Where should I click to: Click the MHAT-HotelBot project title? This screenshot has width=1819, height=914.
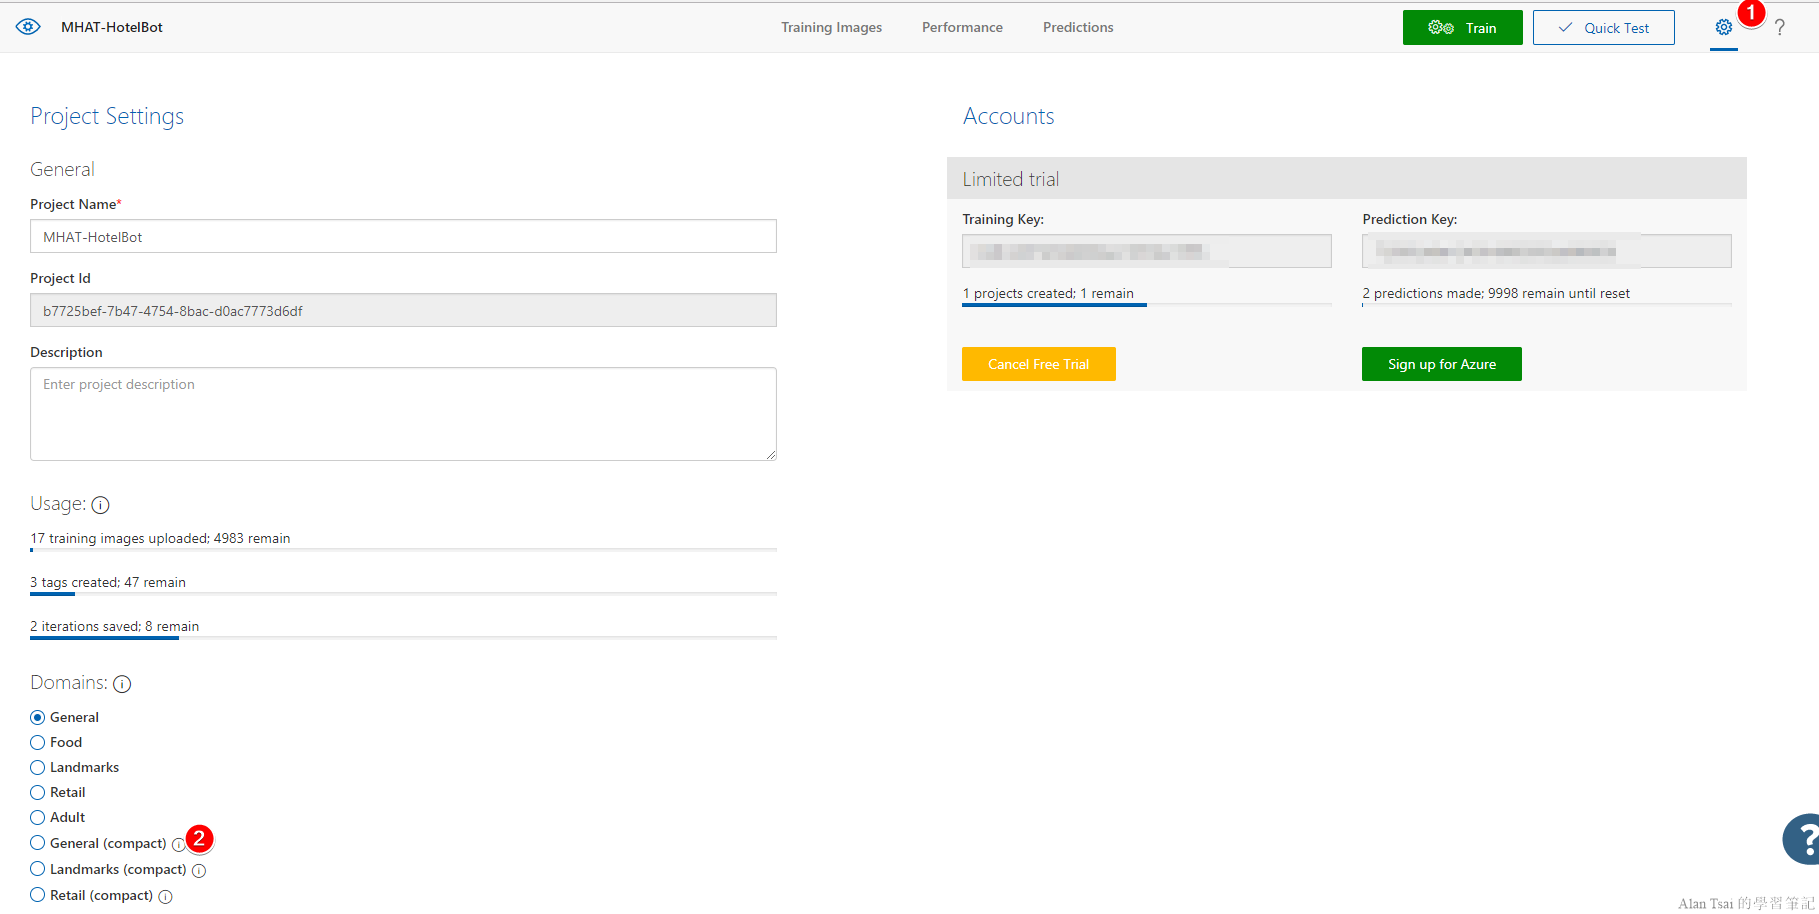tap(112, 27)
